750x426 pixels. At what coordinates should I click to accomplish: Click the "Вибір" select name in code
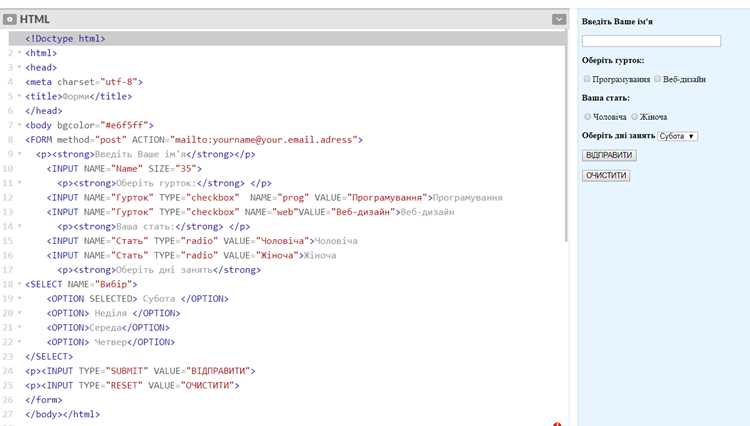pyautogui.click(x=113, y=284)
